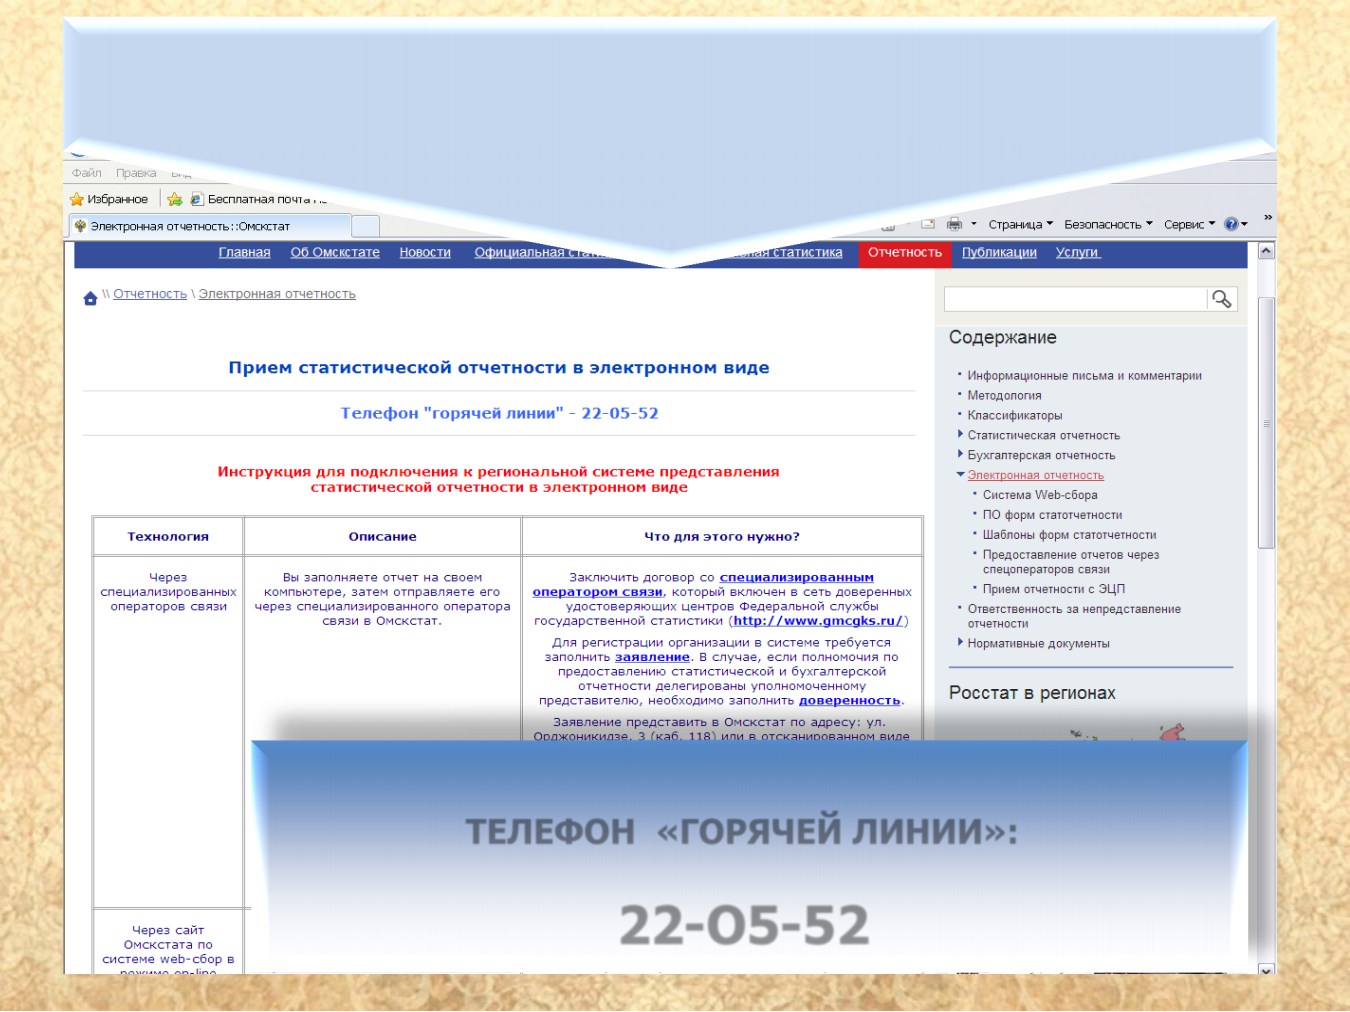Click the Электронная отчетность breadcrumb link
The width and height of the screenshot is (1350, 1012).
(277, 294)
